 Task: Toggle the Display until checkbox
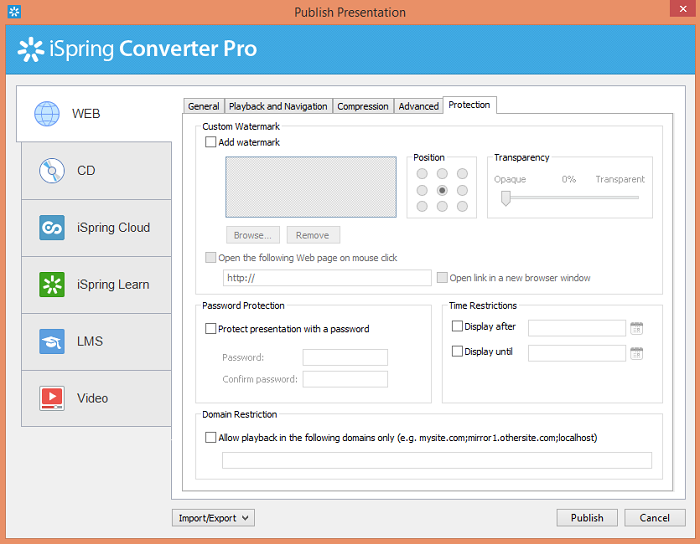click(457, 351)
